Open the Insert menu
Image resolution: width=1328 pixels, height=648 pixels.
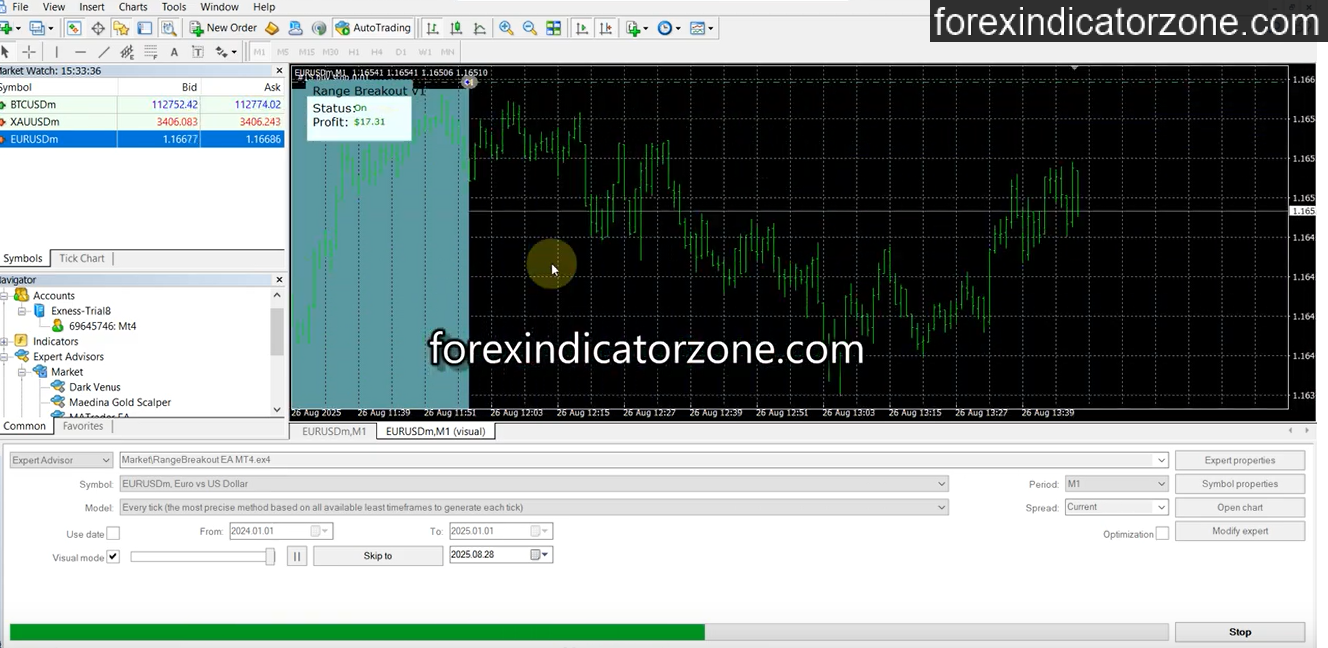pyautogui.click(x=92, y=7)
